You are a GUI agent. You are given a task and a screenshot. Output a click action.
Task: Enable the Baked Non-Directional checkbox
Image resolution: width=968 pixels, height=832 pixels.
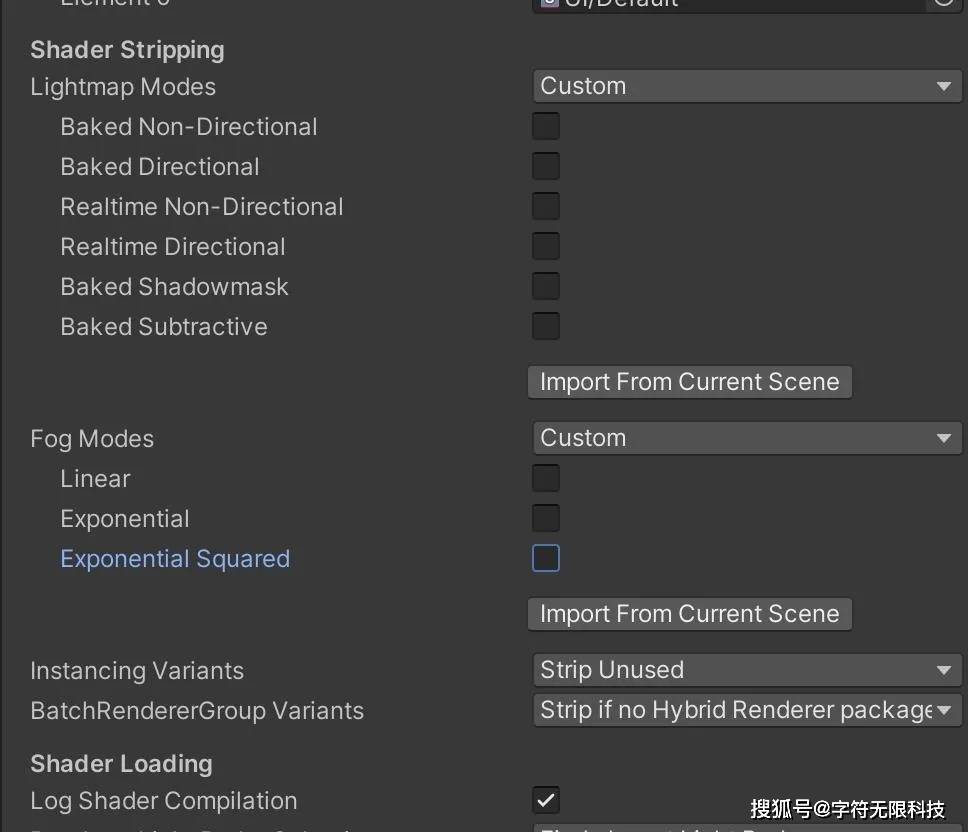pyautogui.click(x=545, y=126)
